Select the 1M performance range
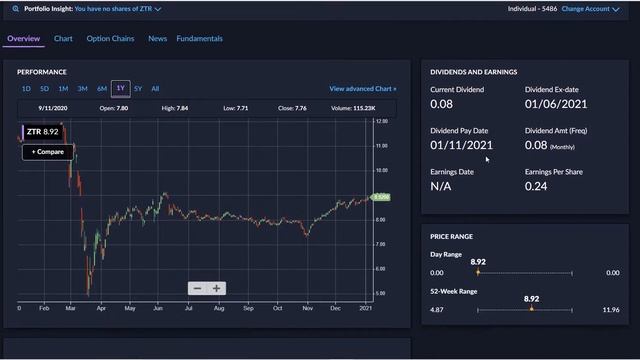 63,89
